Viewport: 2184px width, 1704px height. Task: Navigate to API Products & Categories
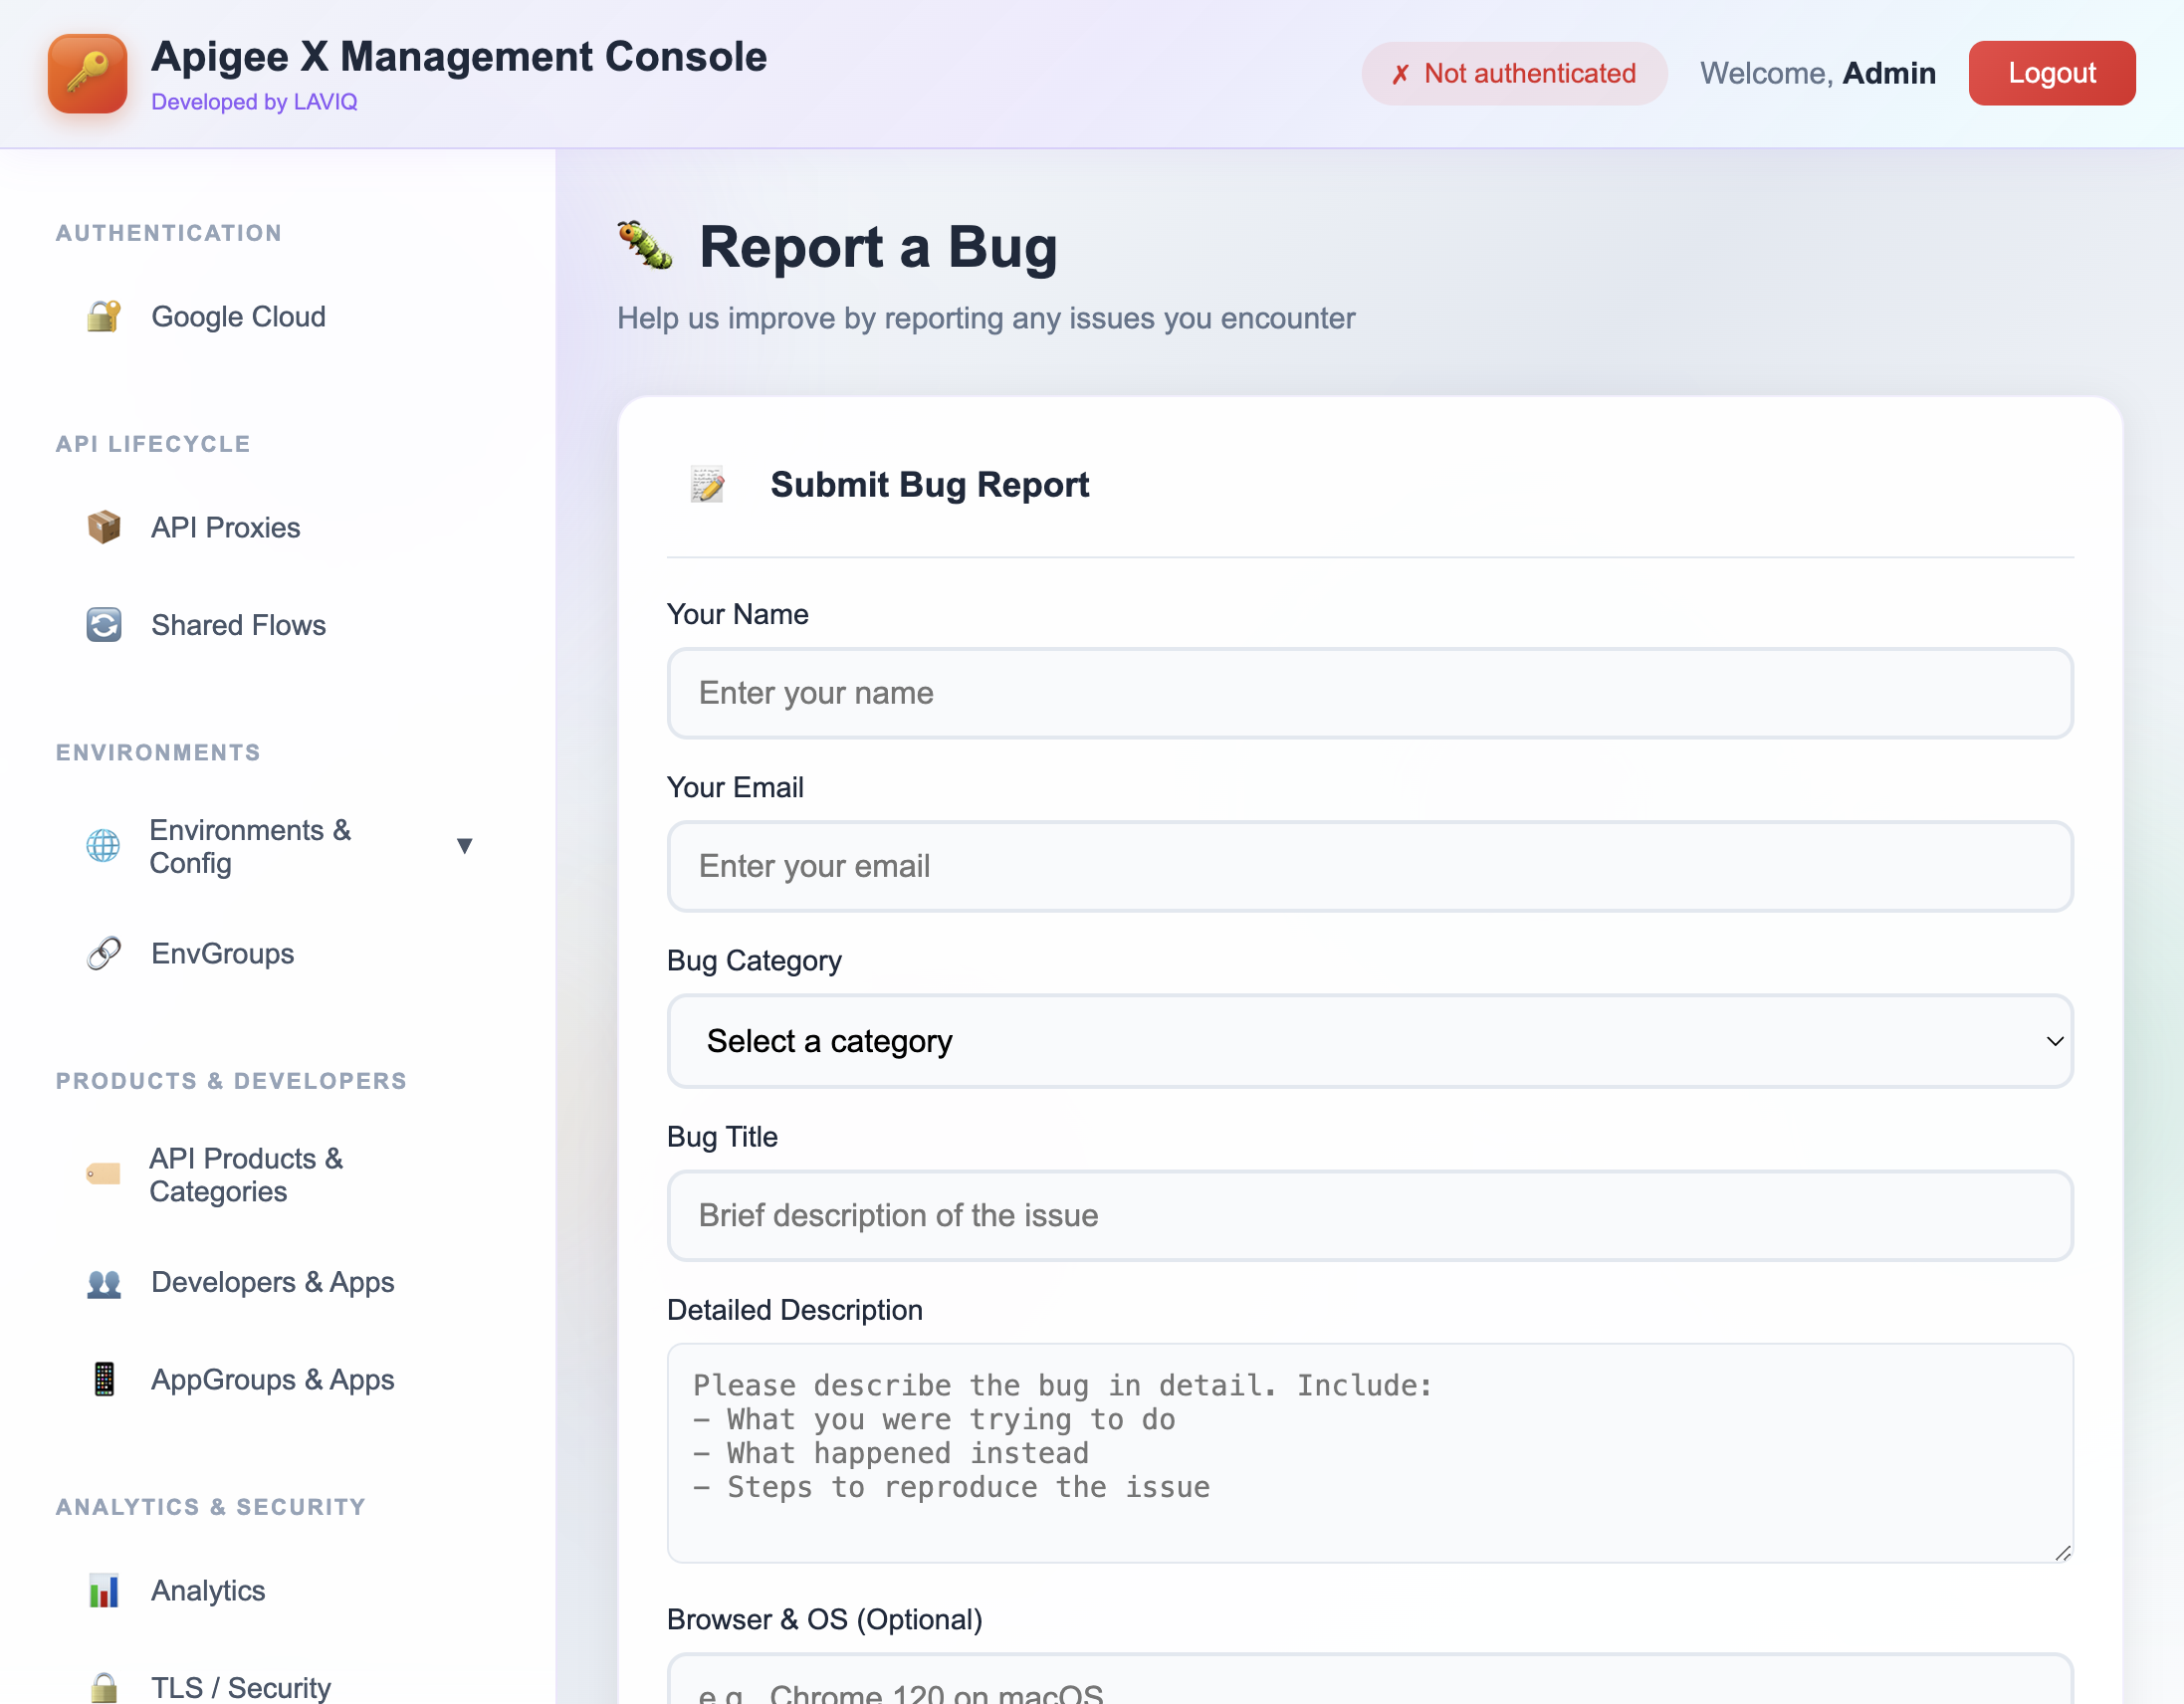click(x=246, y=1175)
